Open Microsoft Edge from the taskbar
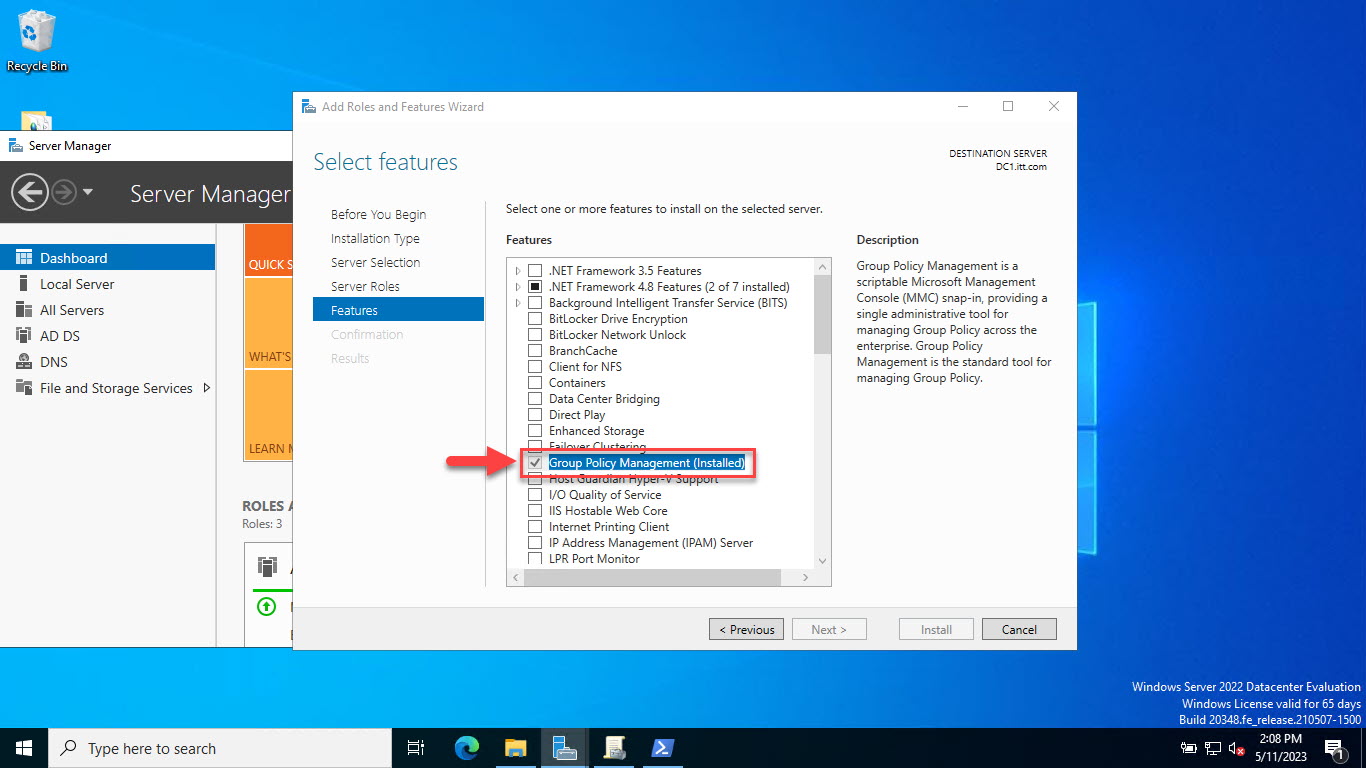 (x=467, y=747)
